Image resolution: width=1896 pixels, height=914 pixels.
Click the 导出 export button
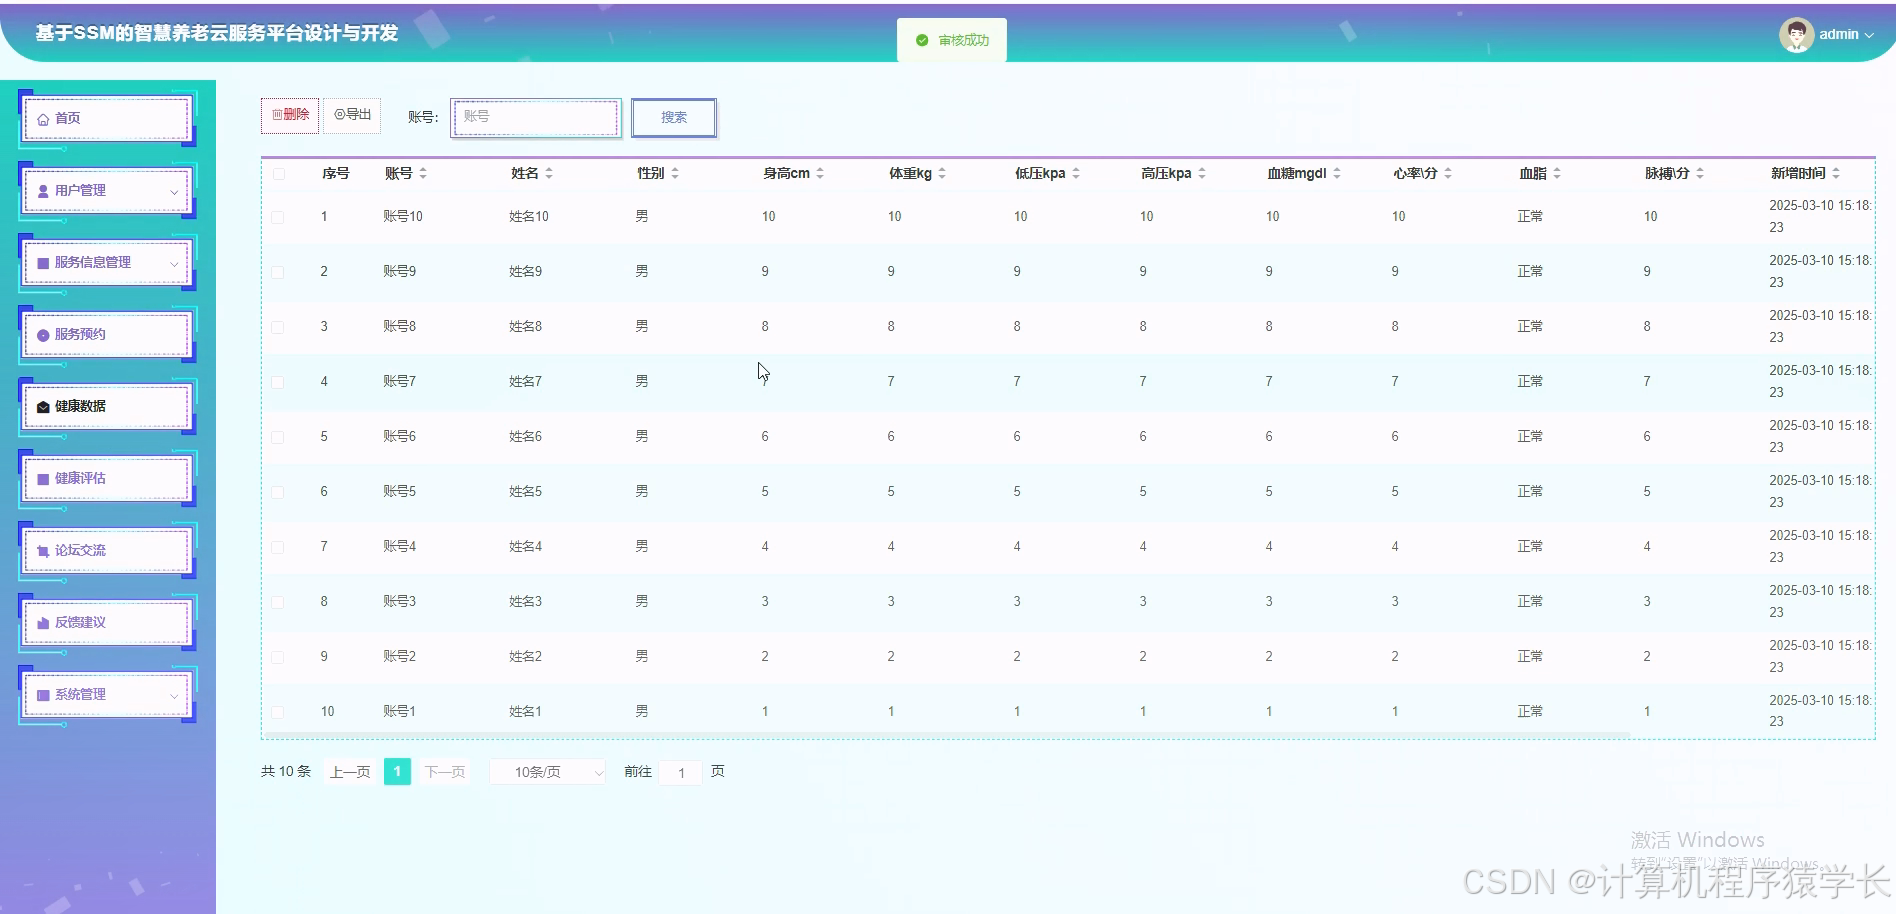click(352, 115)
